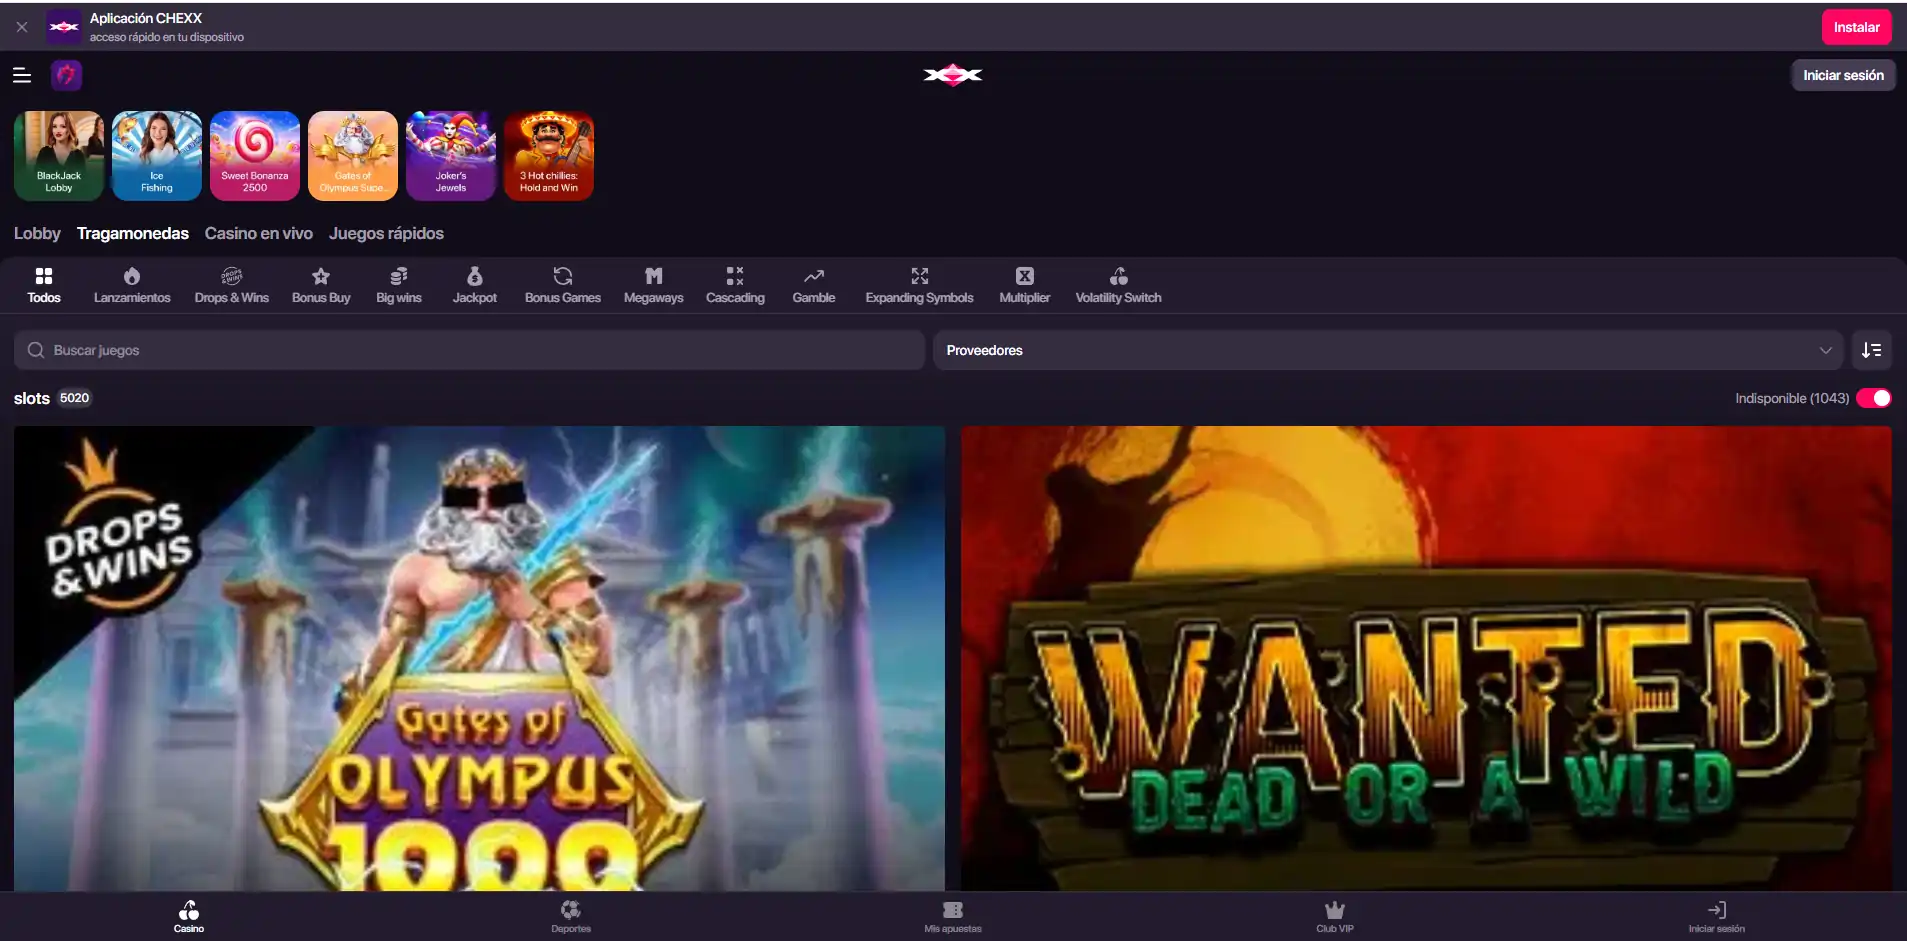Screen dimensions: 1907x941
Task: Close the CHEXX app install banner
Action: click(x=22, y=27)
